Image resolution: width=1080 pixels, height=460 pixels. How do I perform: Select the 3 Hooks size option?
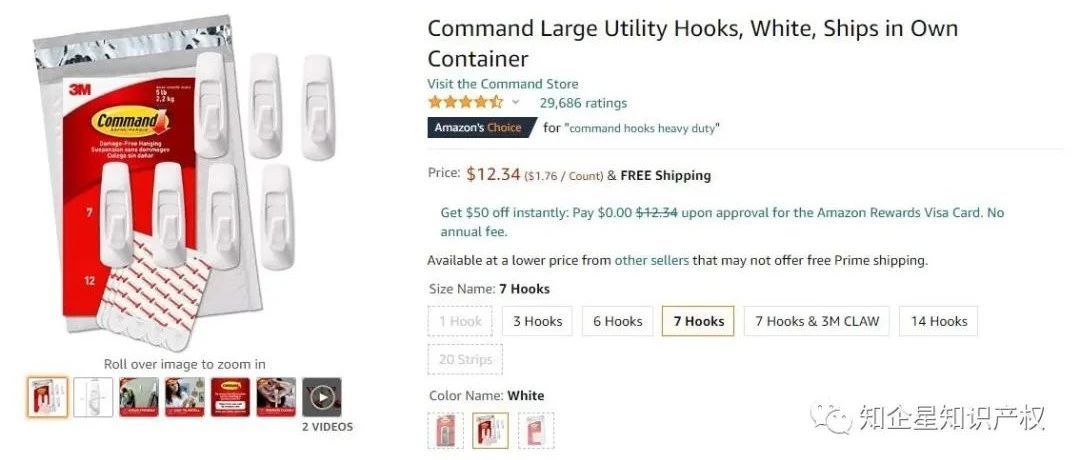coord(537,321)
